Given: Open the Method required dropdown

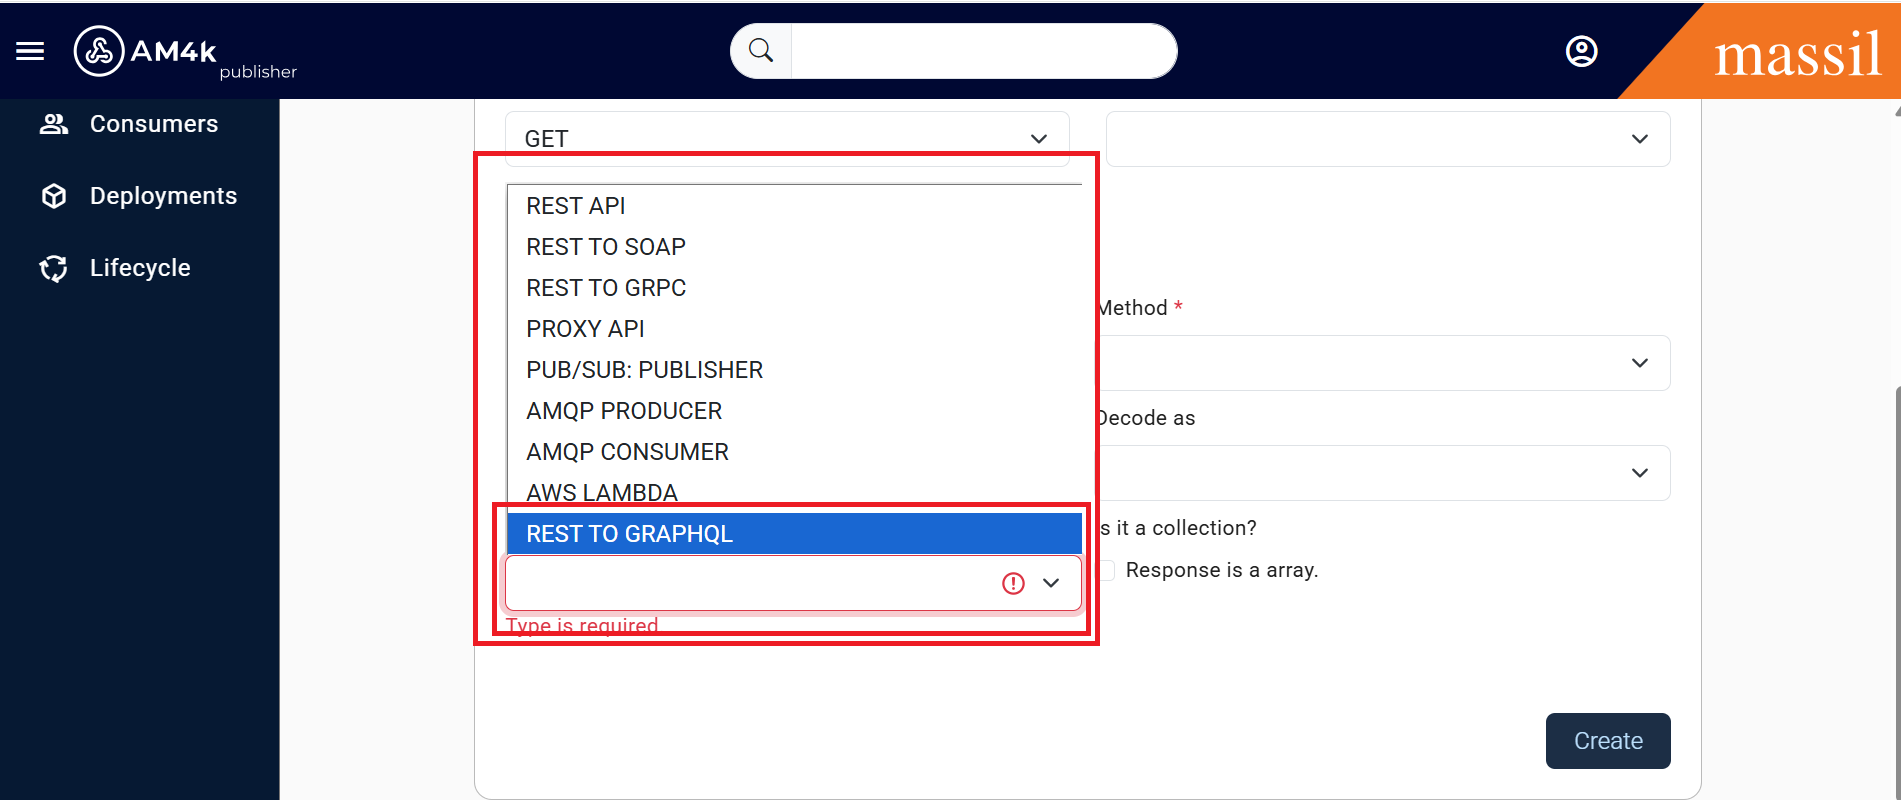Looking at the screenshot, I should click(x=1386, y=363).
